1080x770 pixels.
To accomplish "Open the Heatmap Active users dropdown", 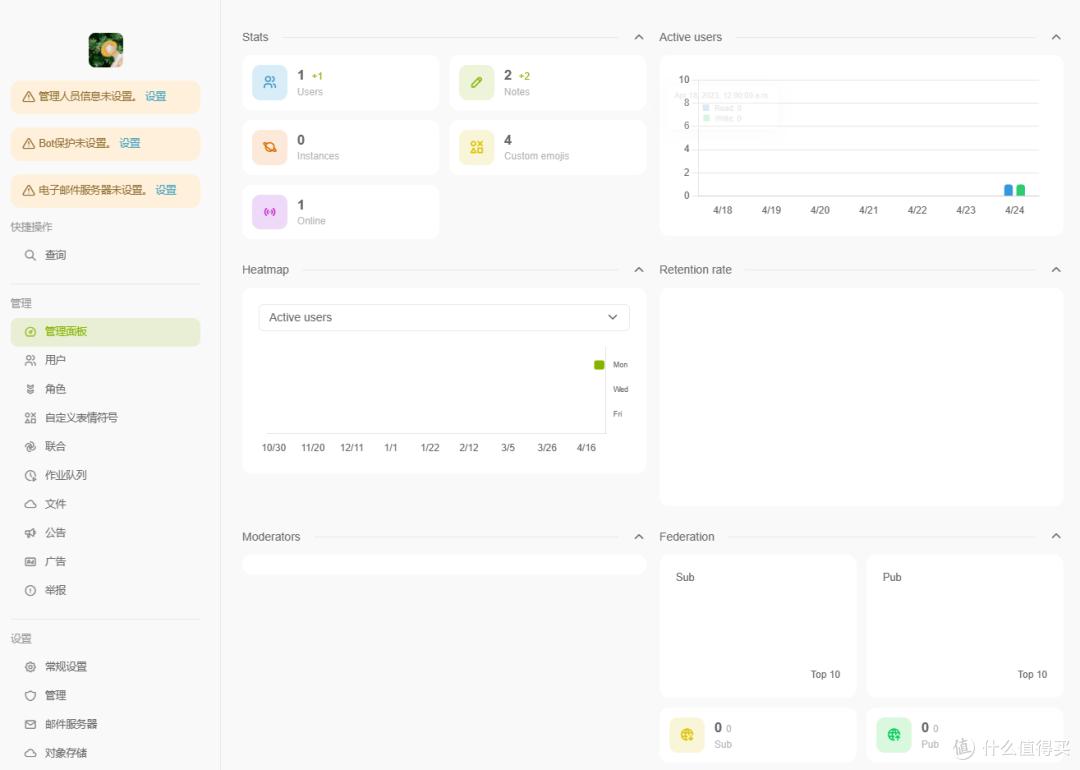I will (444, 318).
